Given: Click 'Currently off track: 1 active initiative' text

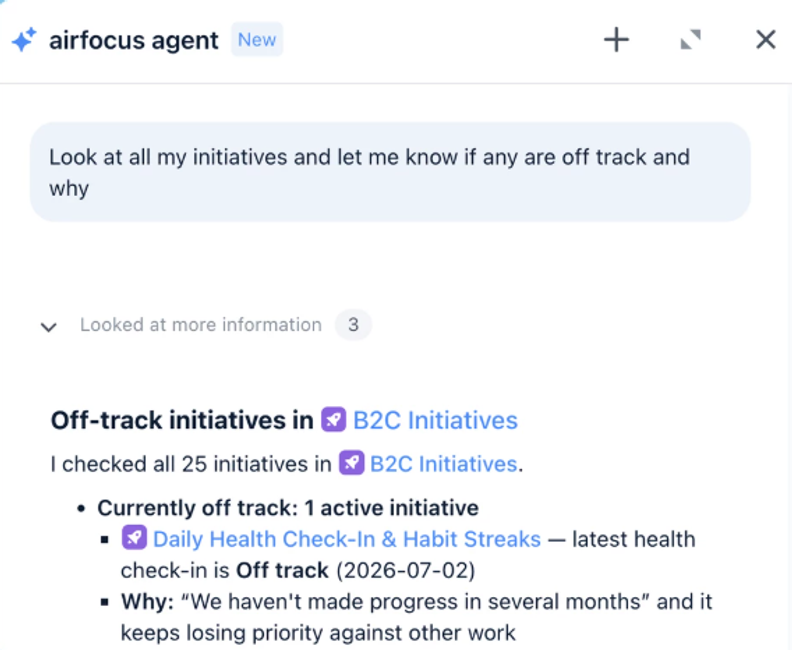Looking at the screenshot, I should tap(288, 508).
